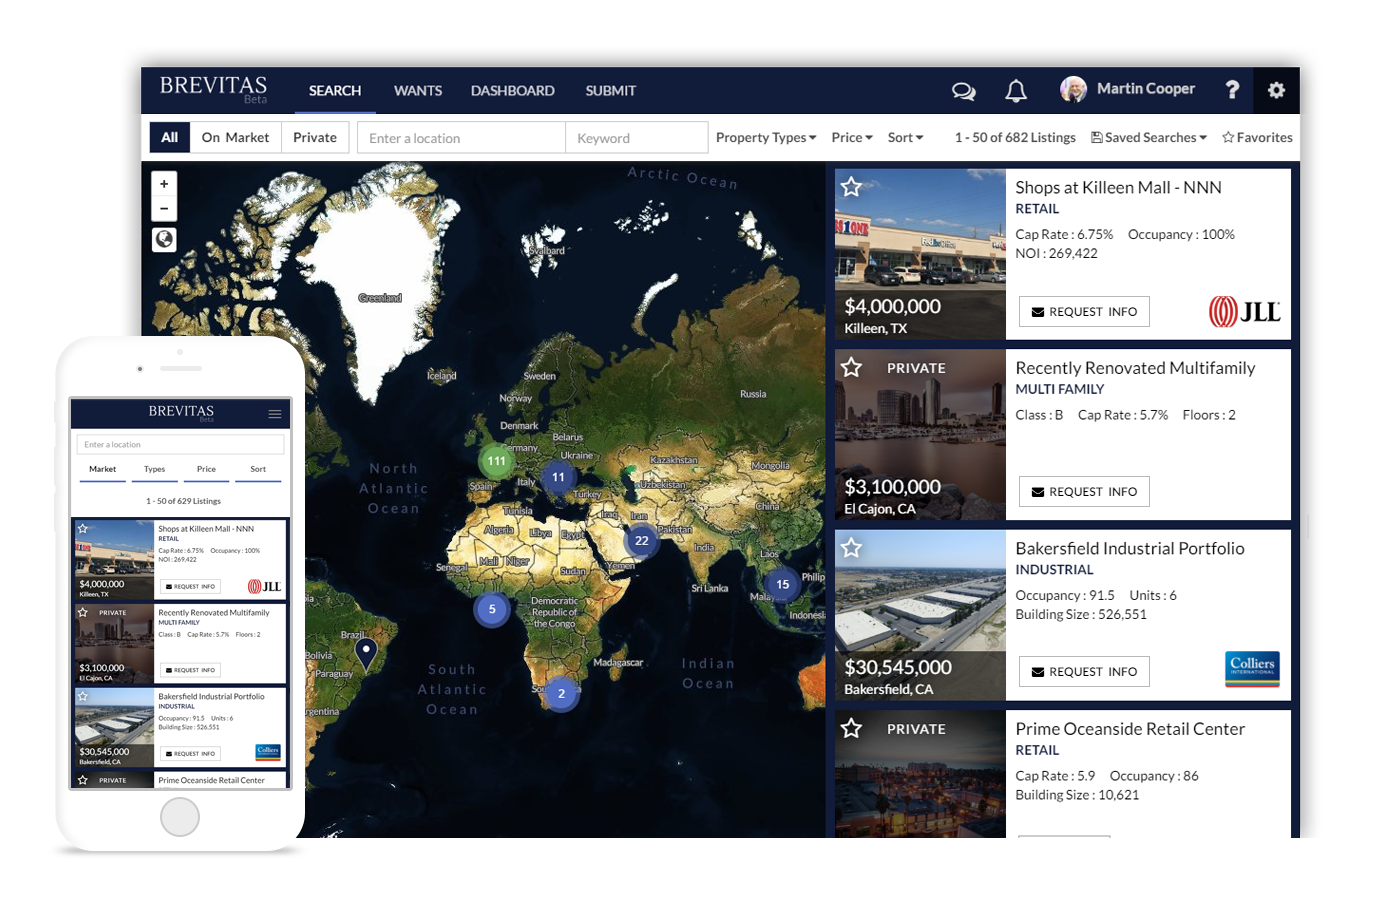Open the El Cajon, CA property photo
The width and height of the screenshot is (1400, 900).
(x=920, y=434)
